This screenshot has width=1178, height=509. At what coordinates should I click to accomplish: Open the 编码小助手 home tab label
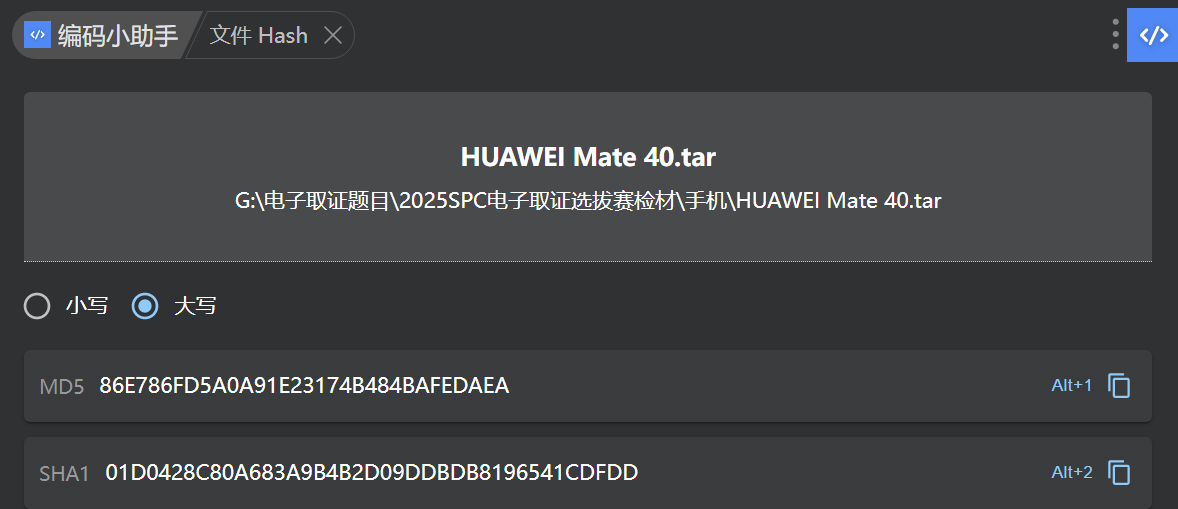pyautogui.click(x=117, y=36)
